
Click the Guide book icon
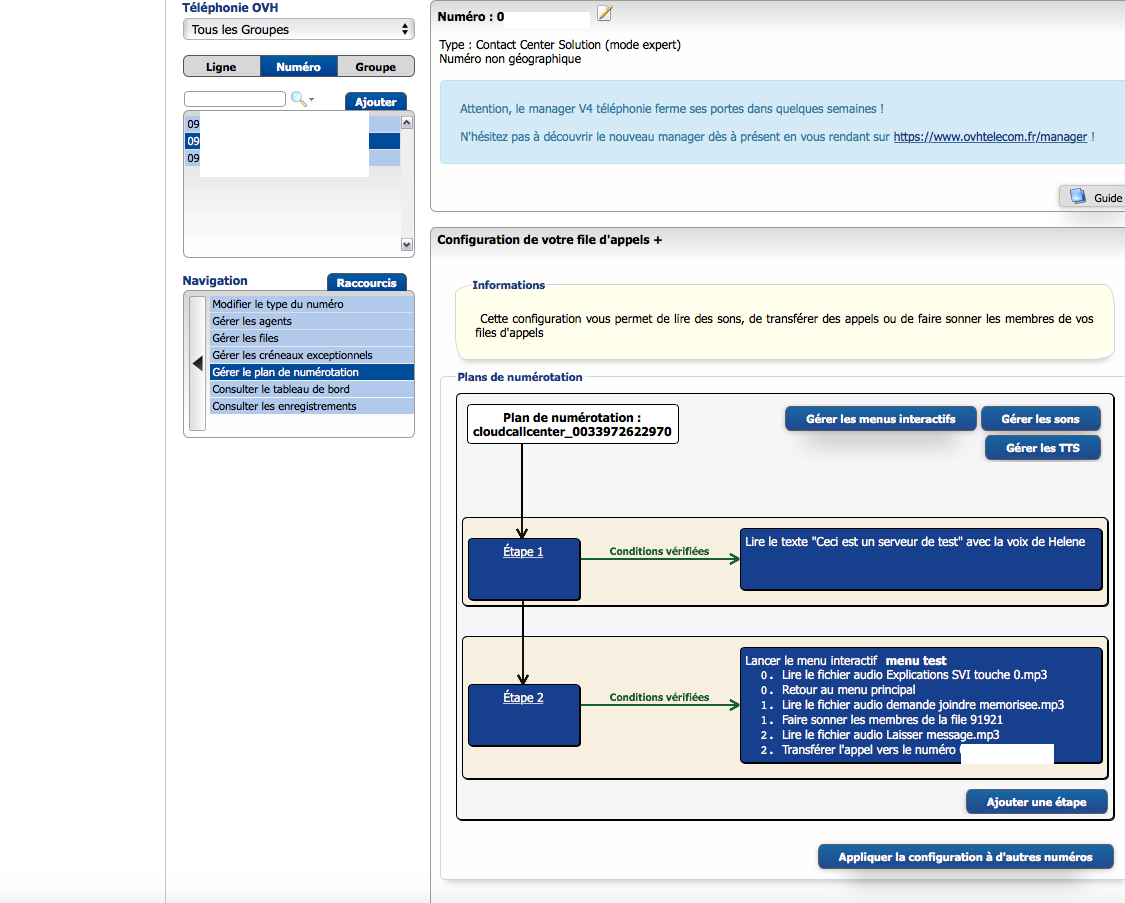point(1078,197)
